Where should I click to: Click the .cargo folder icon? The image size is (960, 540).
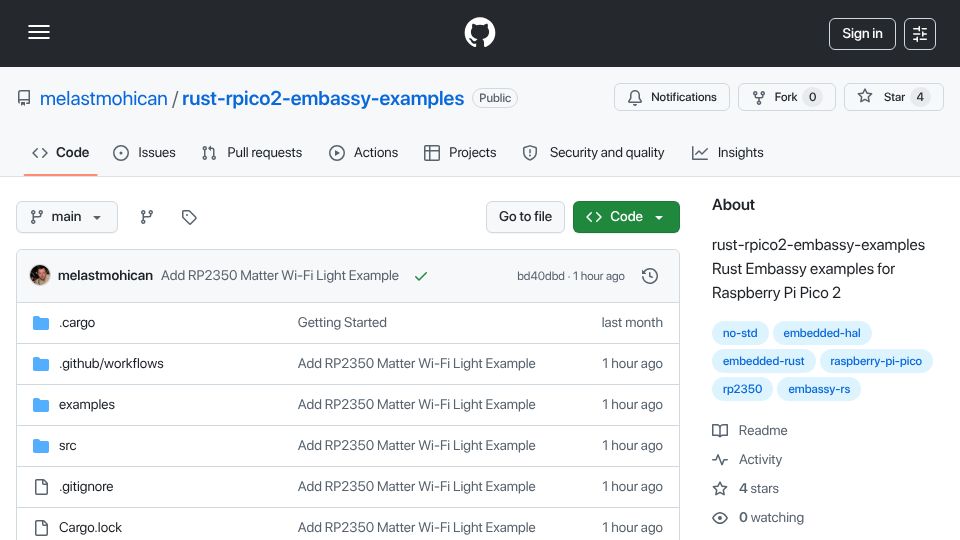coord(41,323)
